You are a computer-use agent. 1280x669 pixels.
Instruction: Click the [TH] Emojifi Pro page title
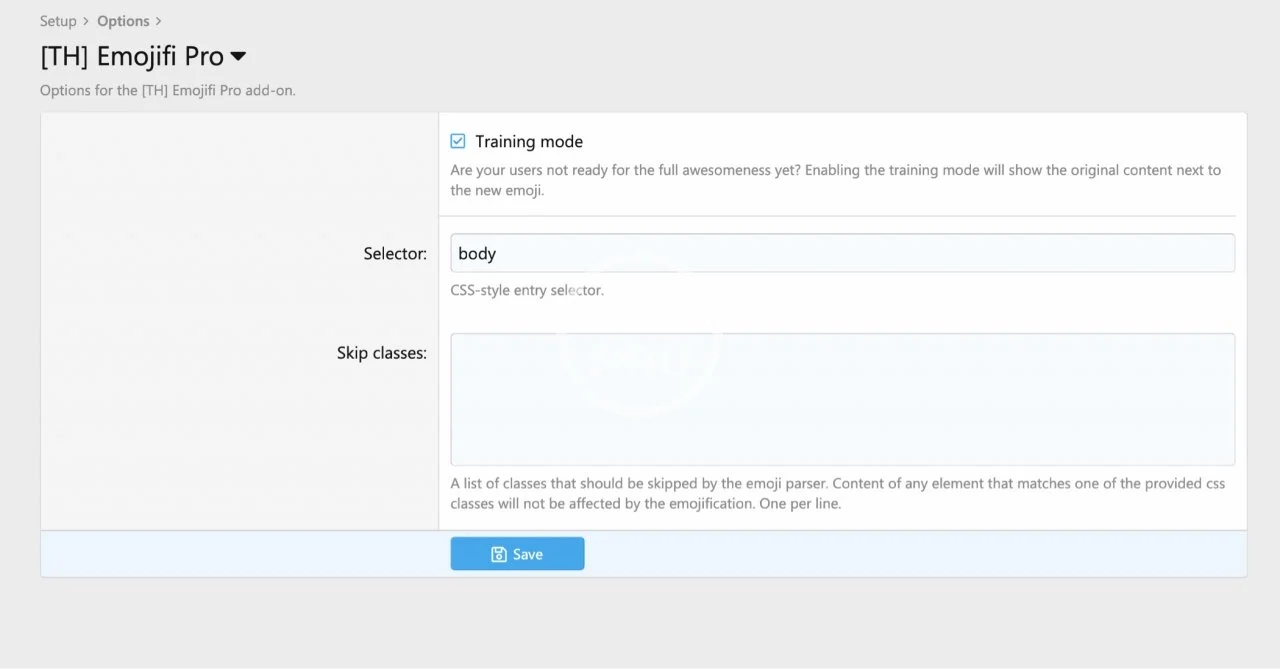point(132,57)
